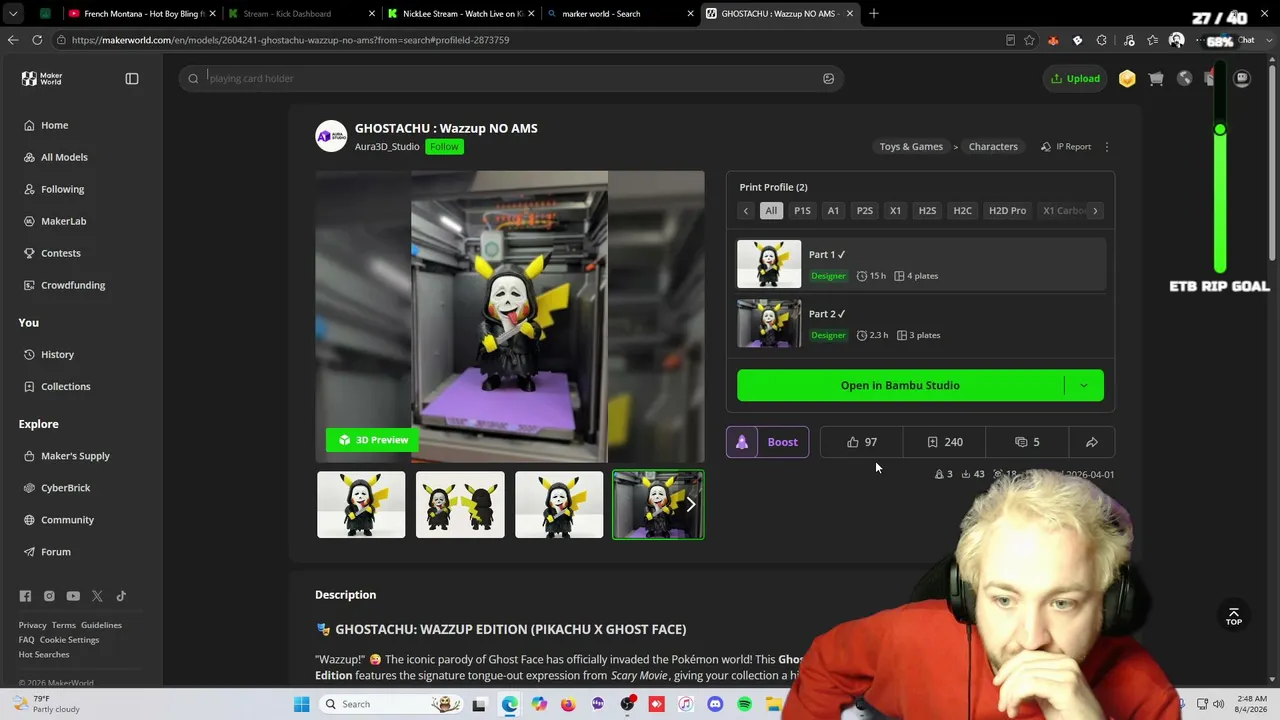
Task: Bookmark the model to a collection (240)
Action: pyautogui.click(x=944, y=442)
